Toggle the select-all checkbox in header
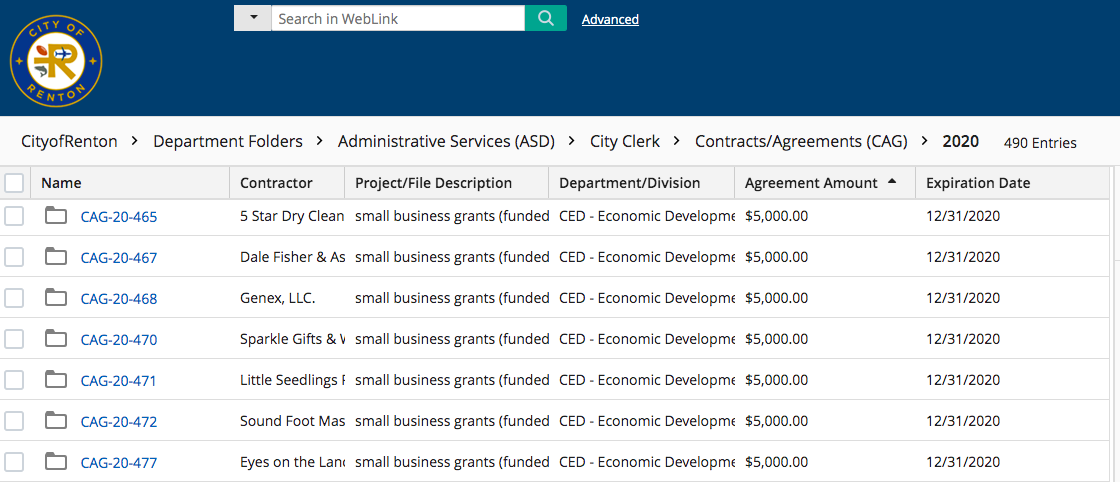 14,183
